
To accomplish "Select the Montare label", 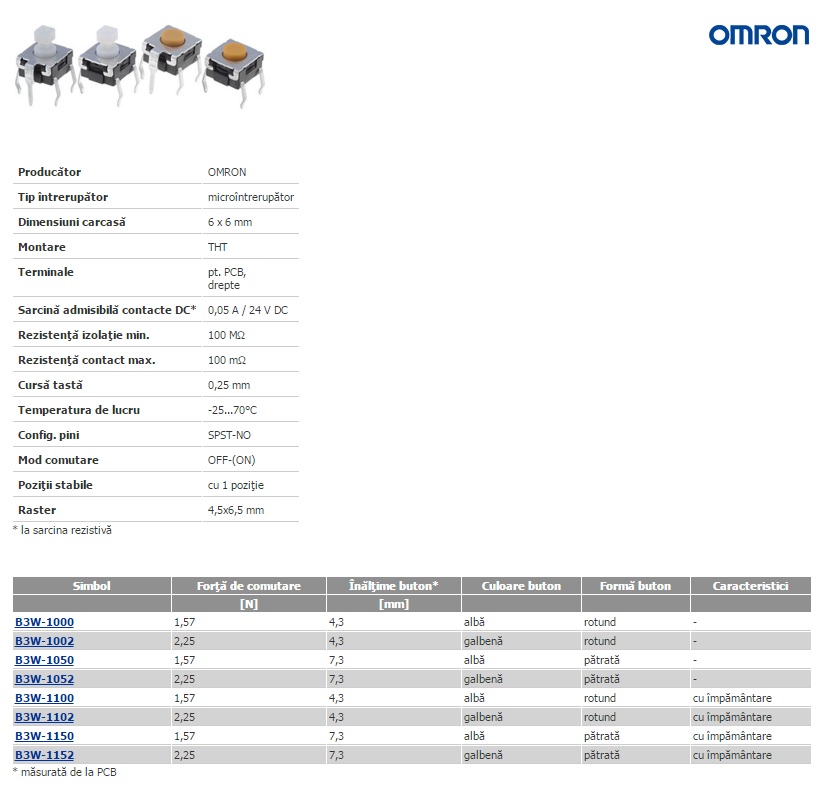I will pyautogui.click(x=42, y=247).
